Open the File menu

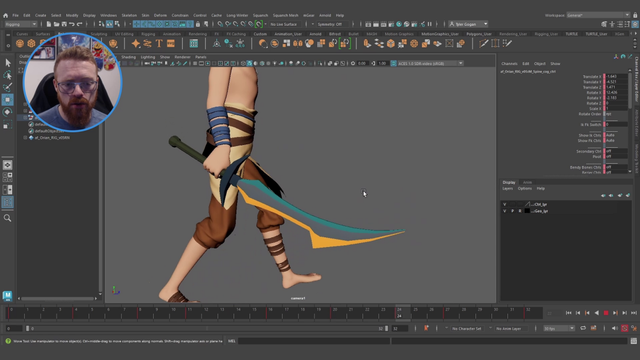click(x=15, y=16)
